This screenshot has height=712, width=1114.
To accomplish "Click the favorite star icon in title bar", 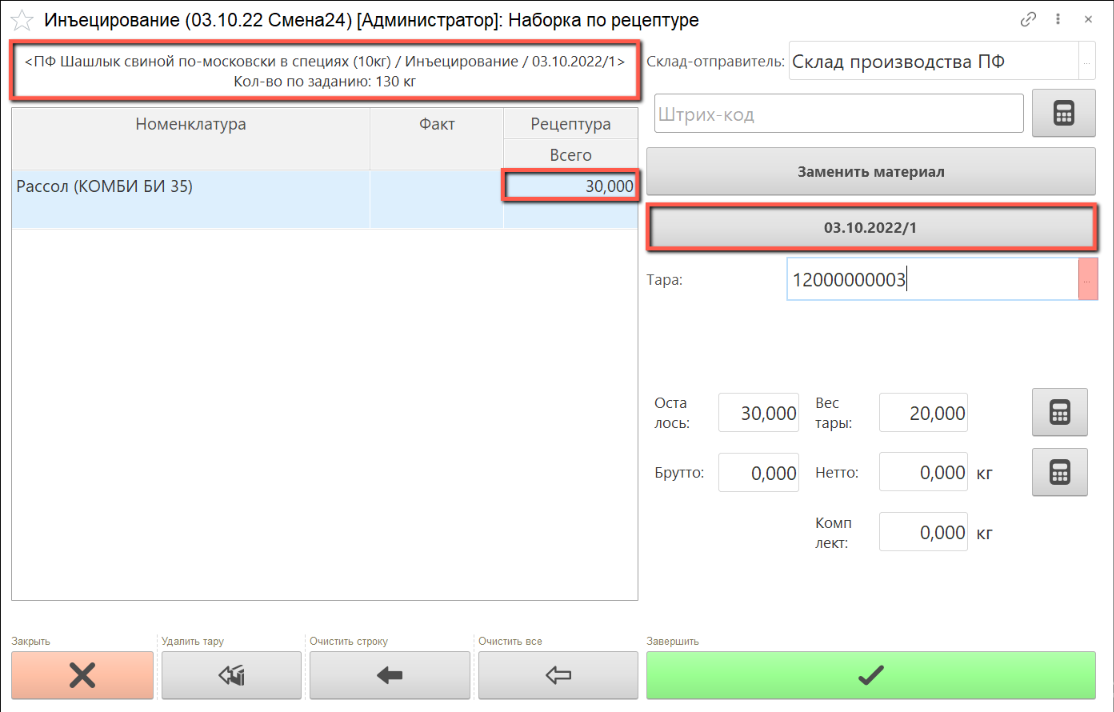I will [21, 20].
